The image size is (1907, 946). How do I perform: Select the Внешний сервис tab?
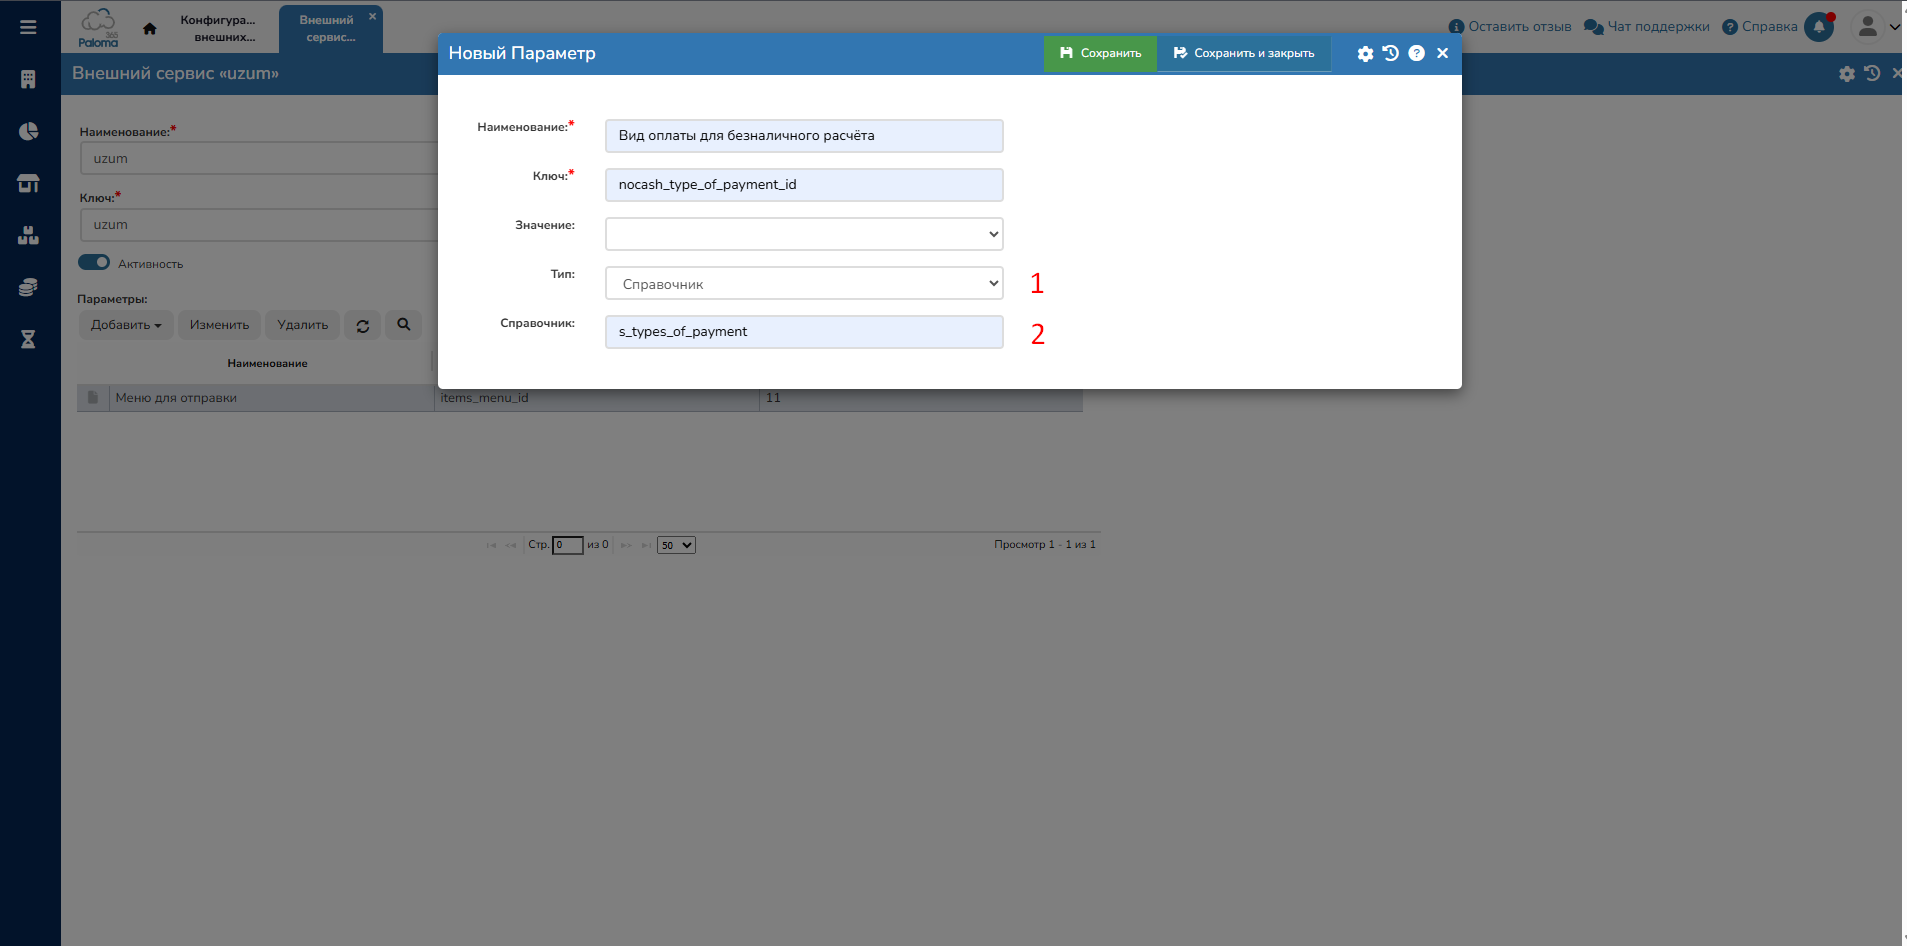click(x=327, y=28)
